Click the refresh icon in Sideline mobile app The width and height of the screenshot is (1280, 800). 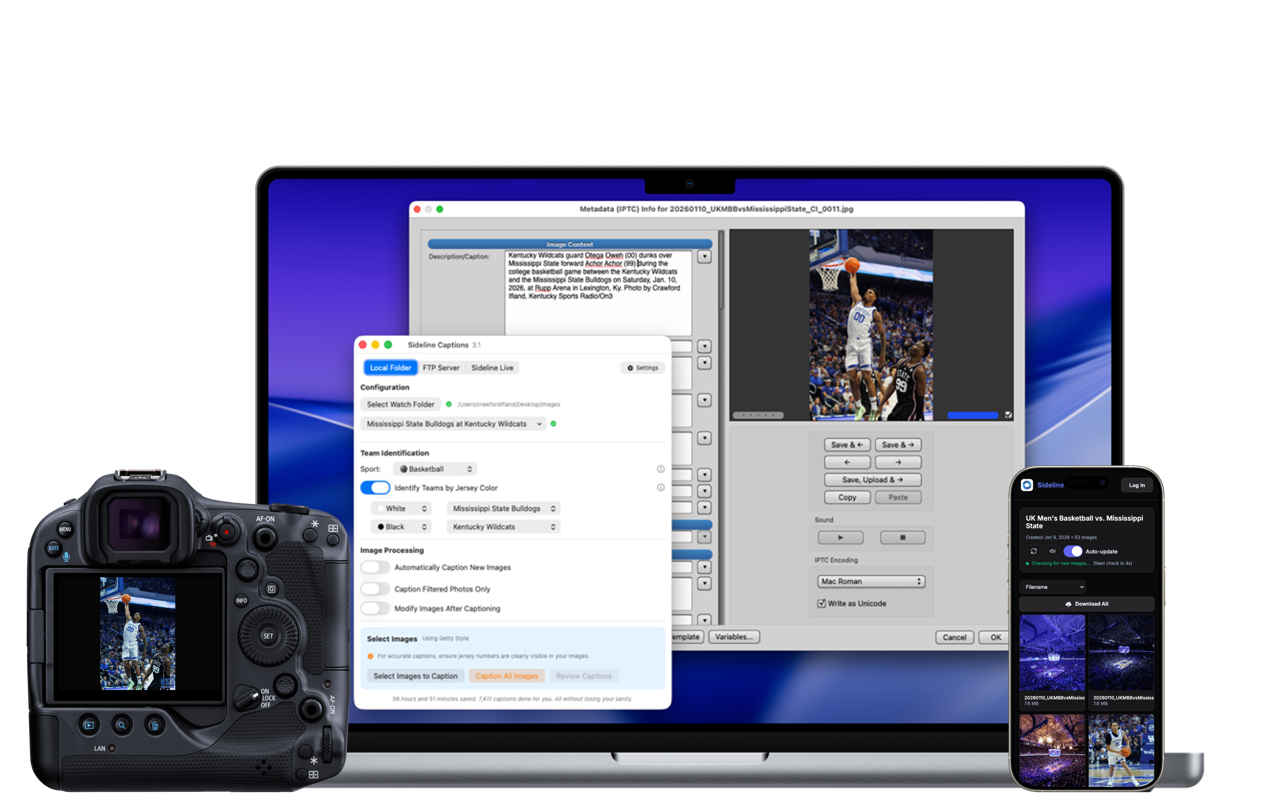coord(1033,551)
